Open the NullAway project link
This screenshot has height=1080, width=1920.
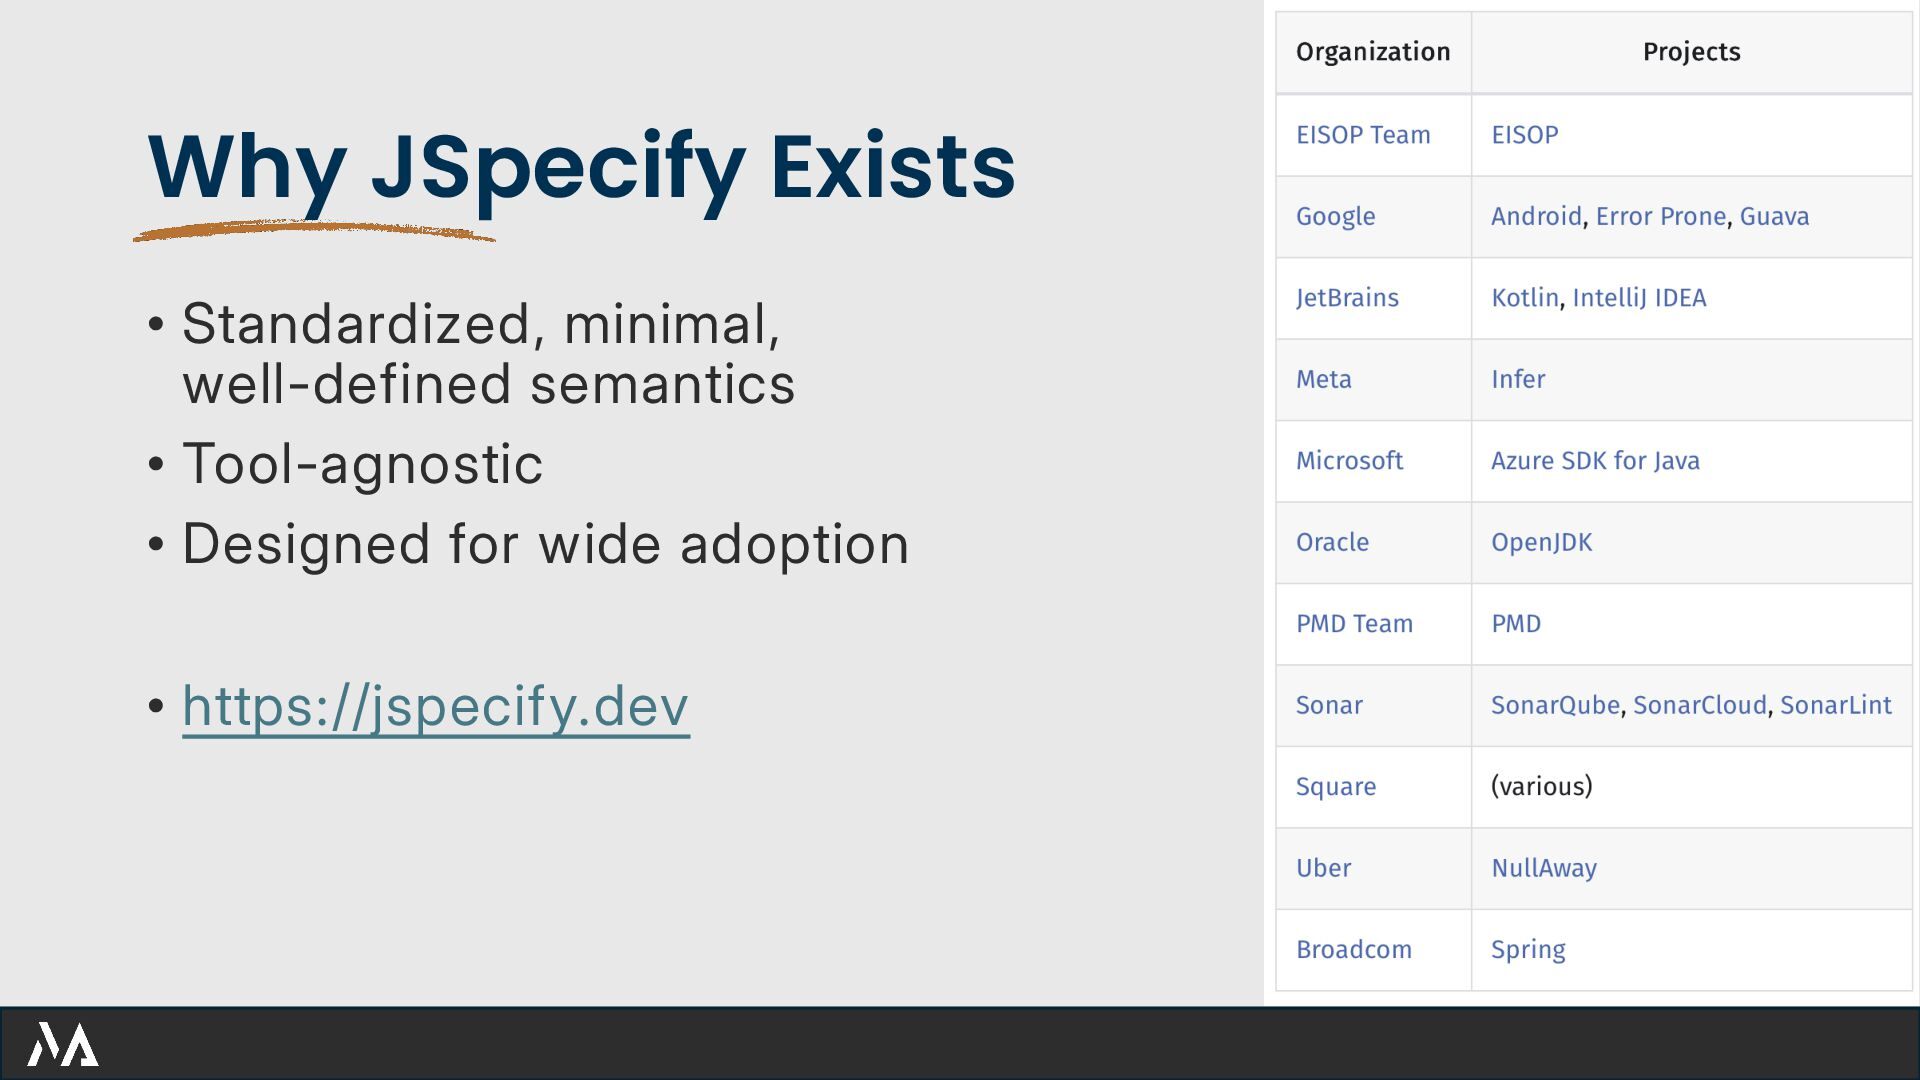[x=1543, y=868]
